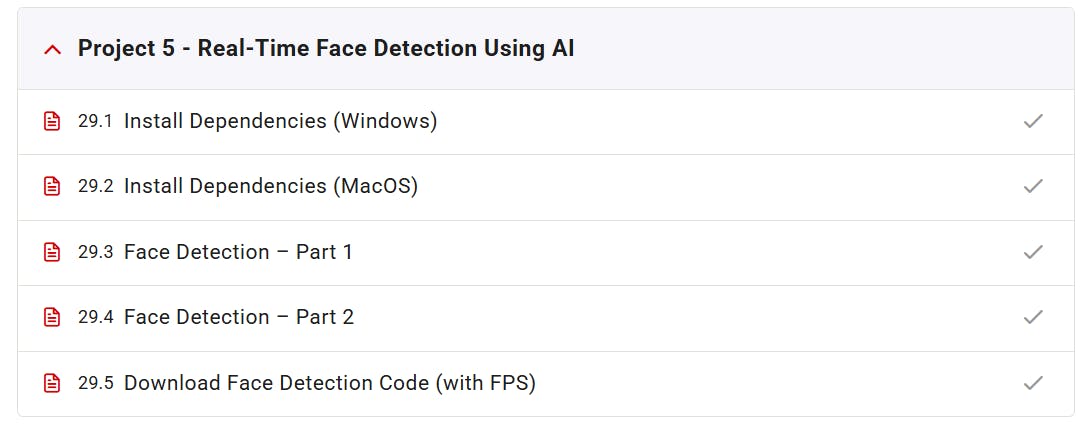1087x424 pixels.
Task: Click document icon beside Install Dependencies (MacOS)
Action: coord(51,187)
